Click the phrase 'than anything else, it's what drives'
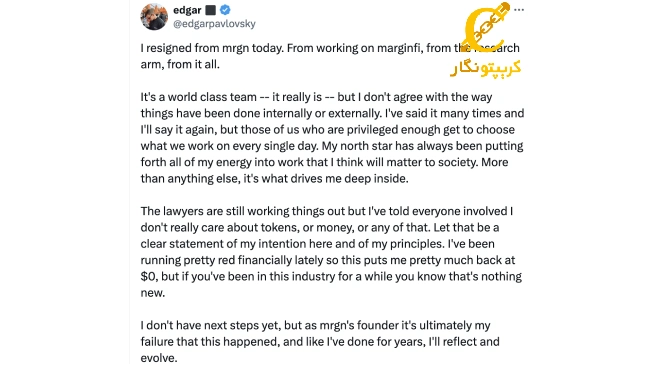650x365 pixels. click(232, 179)
